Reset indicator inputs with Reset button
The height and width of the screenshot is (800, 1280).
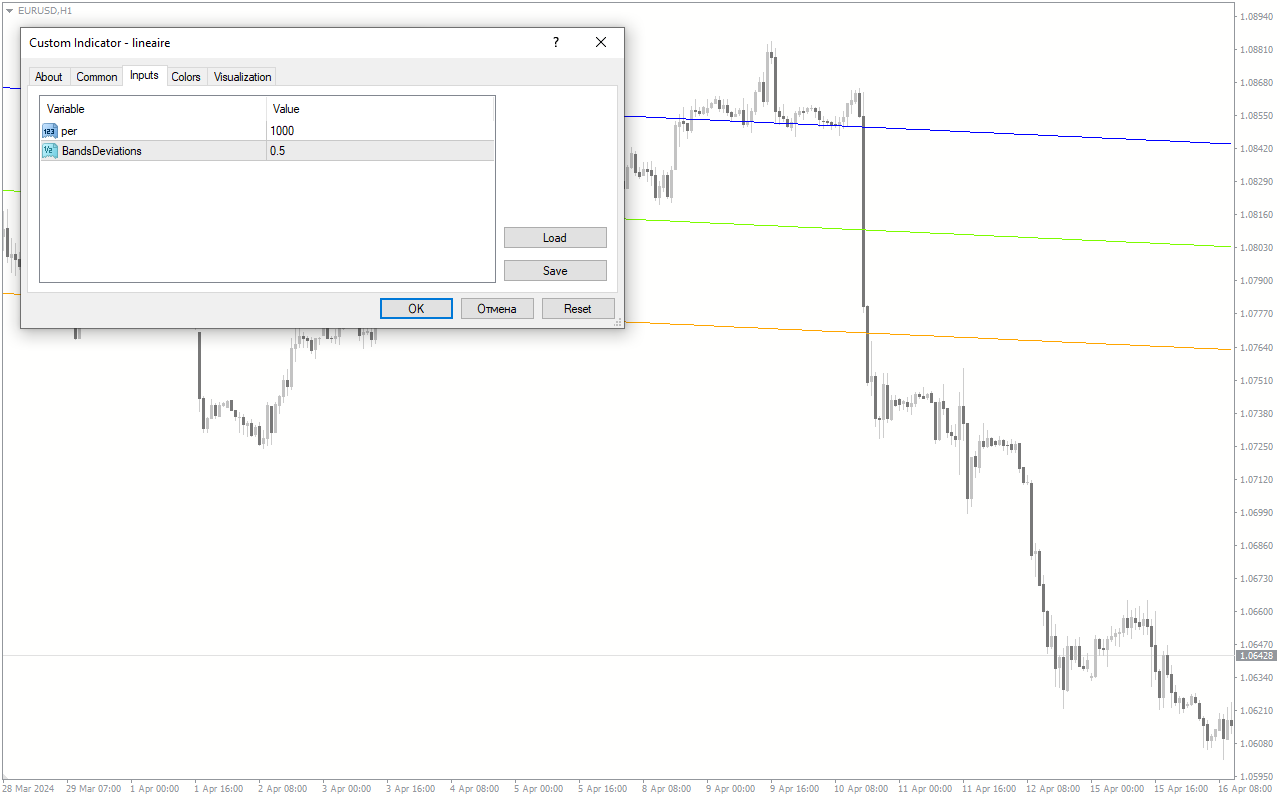(x=578, y=308)
